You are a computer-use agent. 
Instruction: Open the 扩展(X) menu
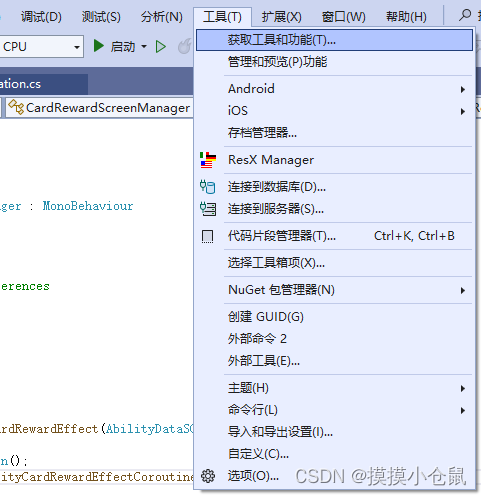pos(281,16)
